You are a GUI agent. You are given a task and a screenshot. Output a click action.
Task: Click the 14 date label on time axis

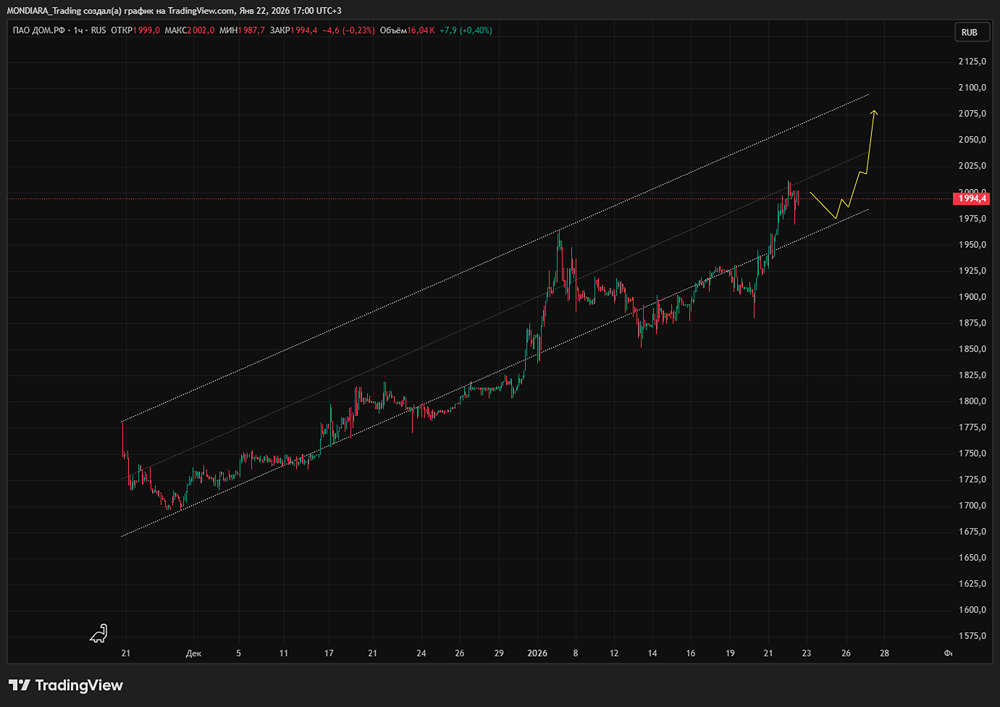point(652,653)
